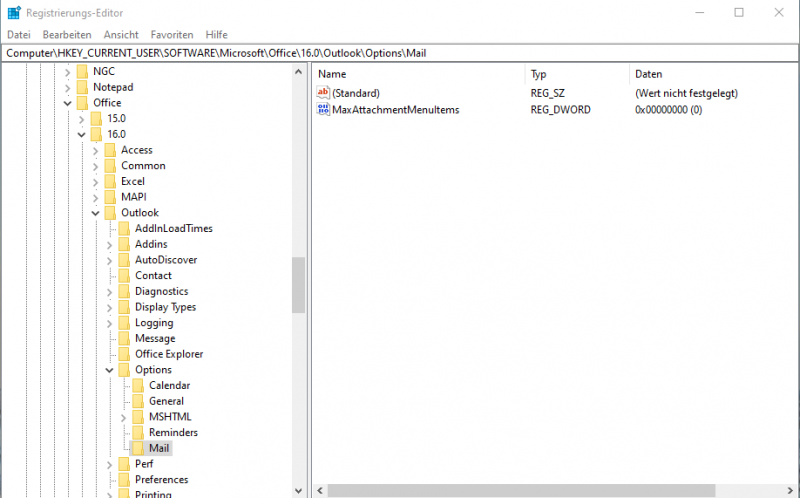
Task: Select the (Standard) value name
Action: pyautogui.click(x=356, y=93)
